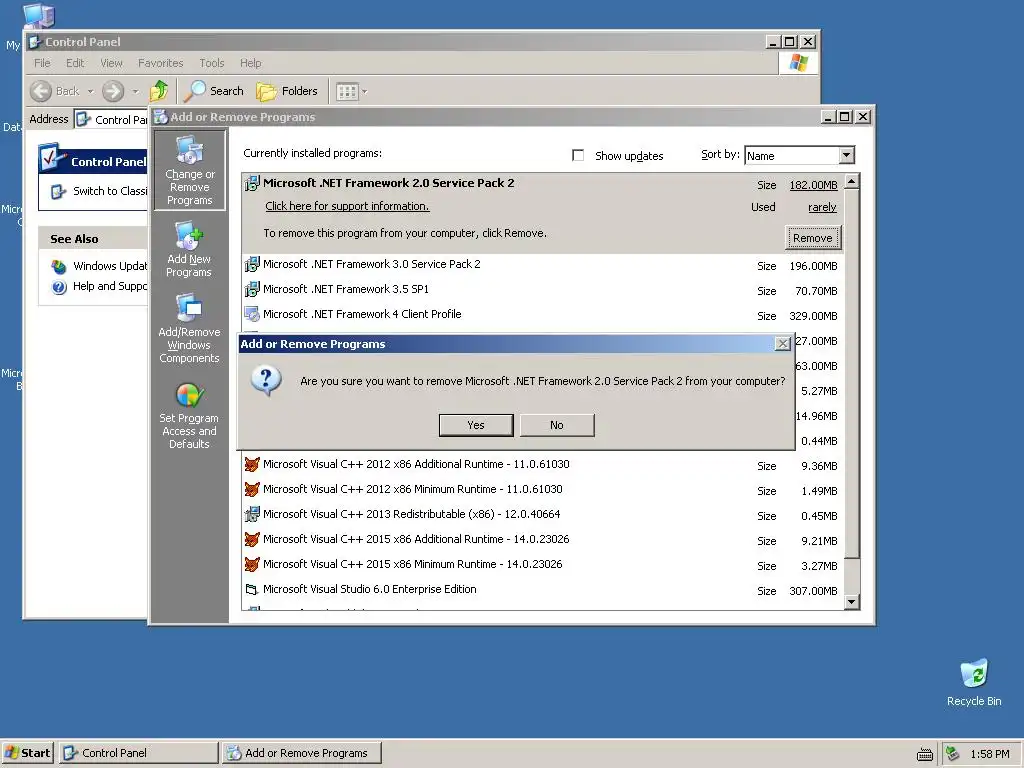Viewport: 1024px width, 768px height.
Task: Select Microsoft .NET Framework 3.0 Service Pack 2
Action: point(543,264)
